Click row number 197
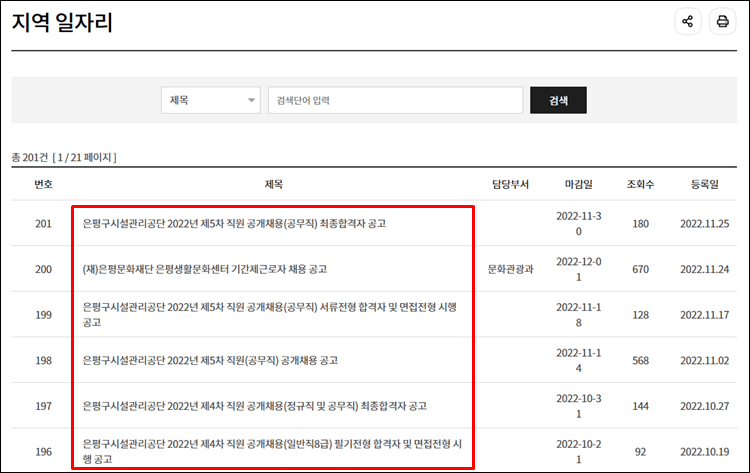 (43, 406)
